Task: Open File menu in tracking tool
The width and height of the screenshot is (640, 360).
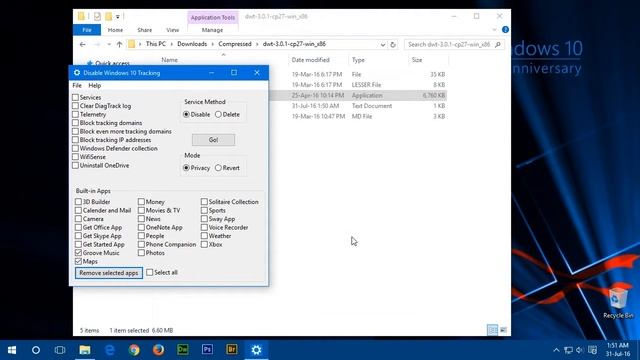Action: (x=77, y=86)
